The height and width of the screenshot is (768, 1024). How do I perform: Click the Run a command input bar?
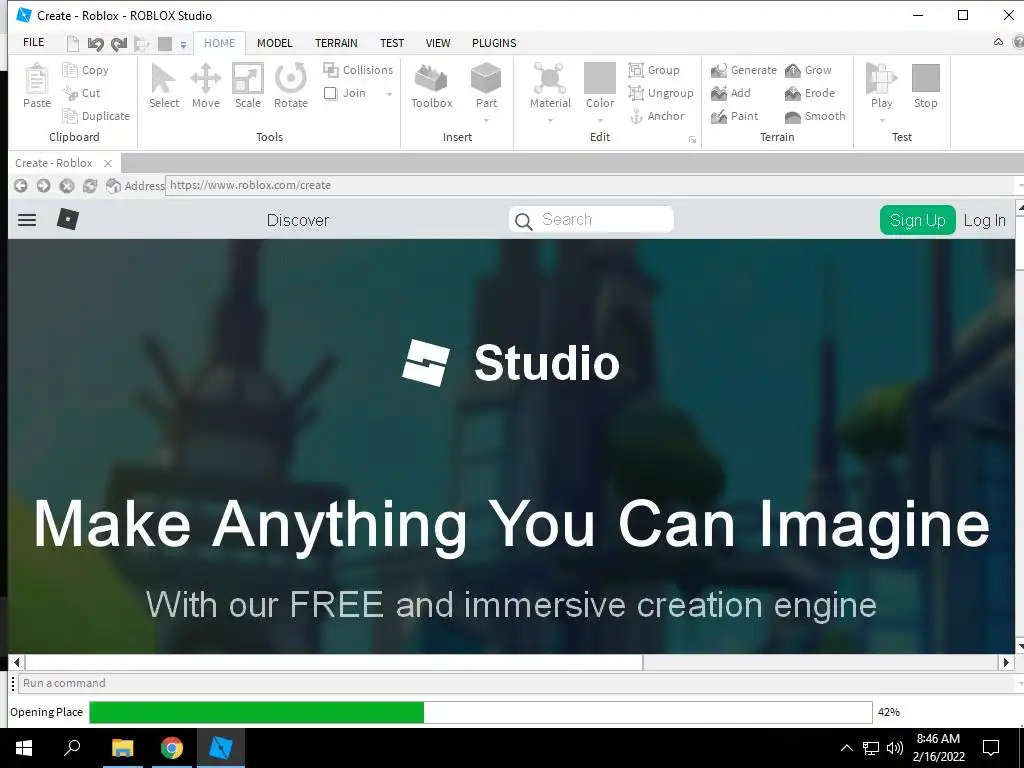pos(516,683)
